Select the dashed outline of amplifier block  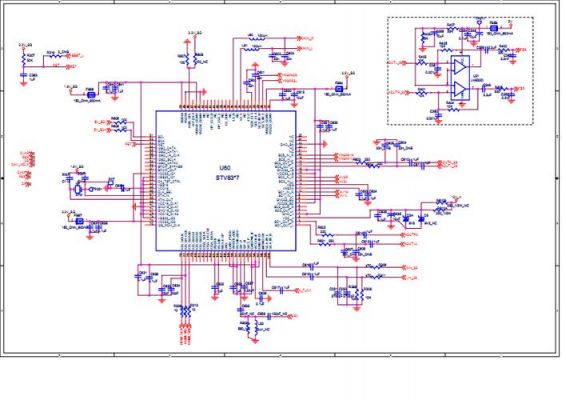pos(460,71)
